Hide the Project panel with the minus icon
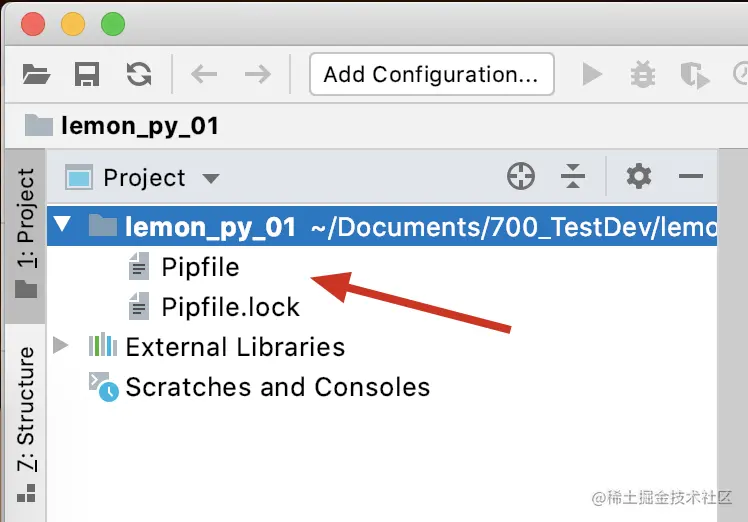 (691, 178)
